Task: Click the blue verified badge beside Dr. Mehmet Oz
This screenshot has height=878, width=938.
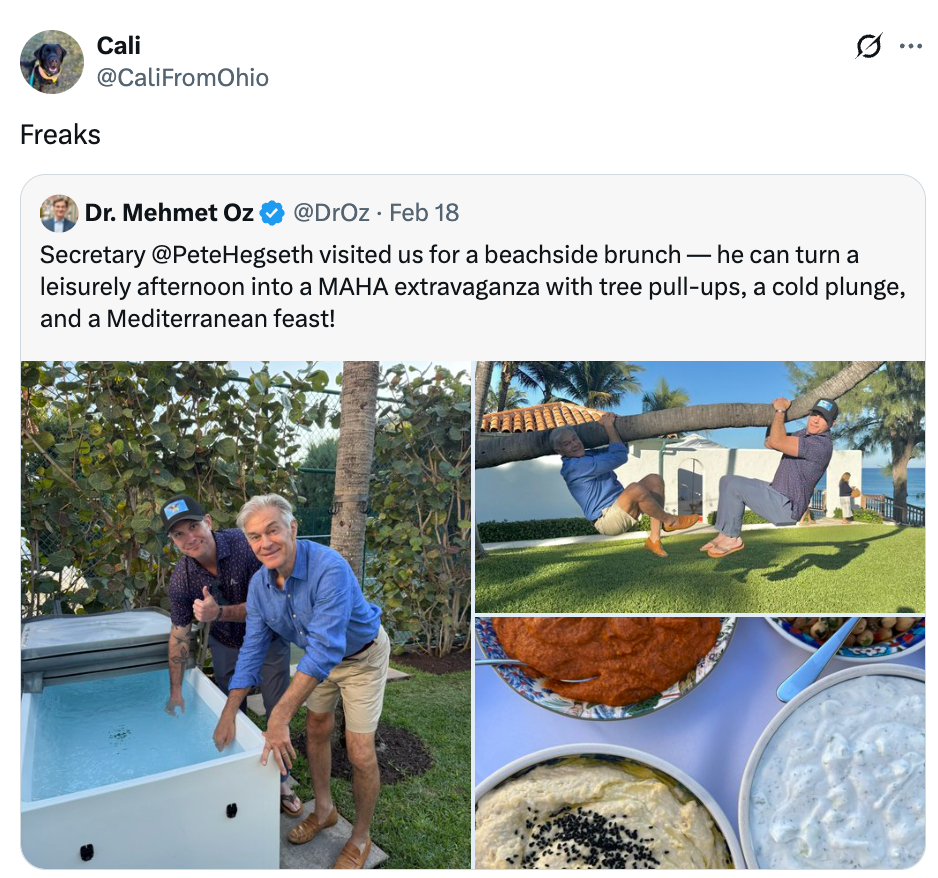Action: [x=270, y=213]
